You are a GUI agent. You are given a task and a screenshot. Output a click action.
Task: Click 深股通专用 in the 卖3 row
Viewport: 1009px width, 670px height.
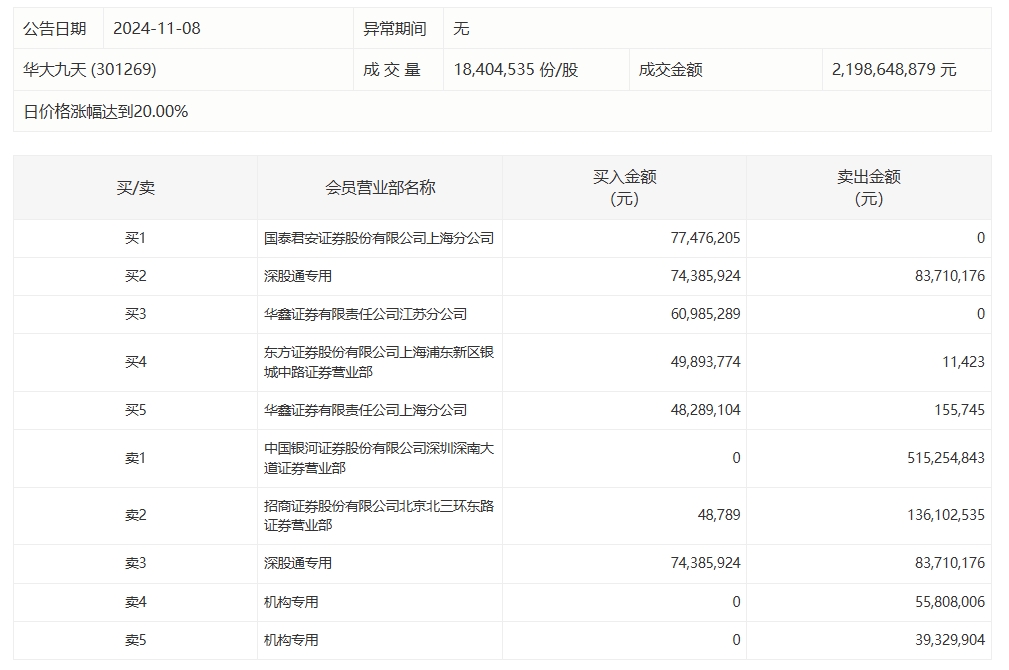pyautogui.click(x=298, y=564)
